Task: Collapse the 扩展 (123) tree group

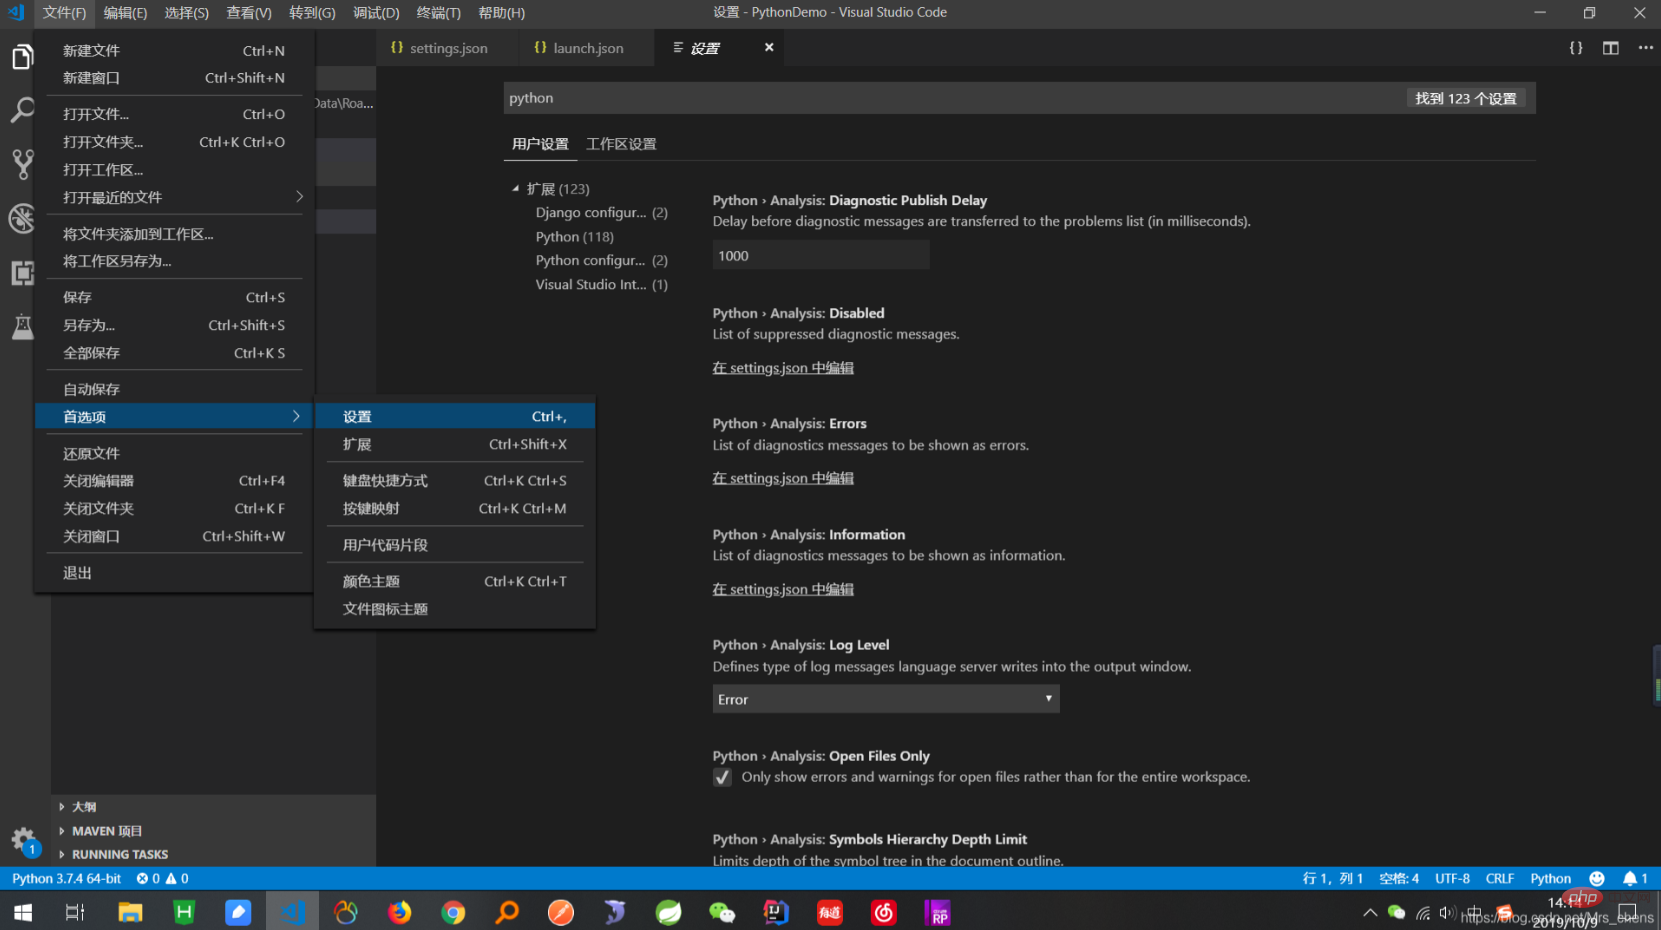Action: [516, 189]
